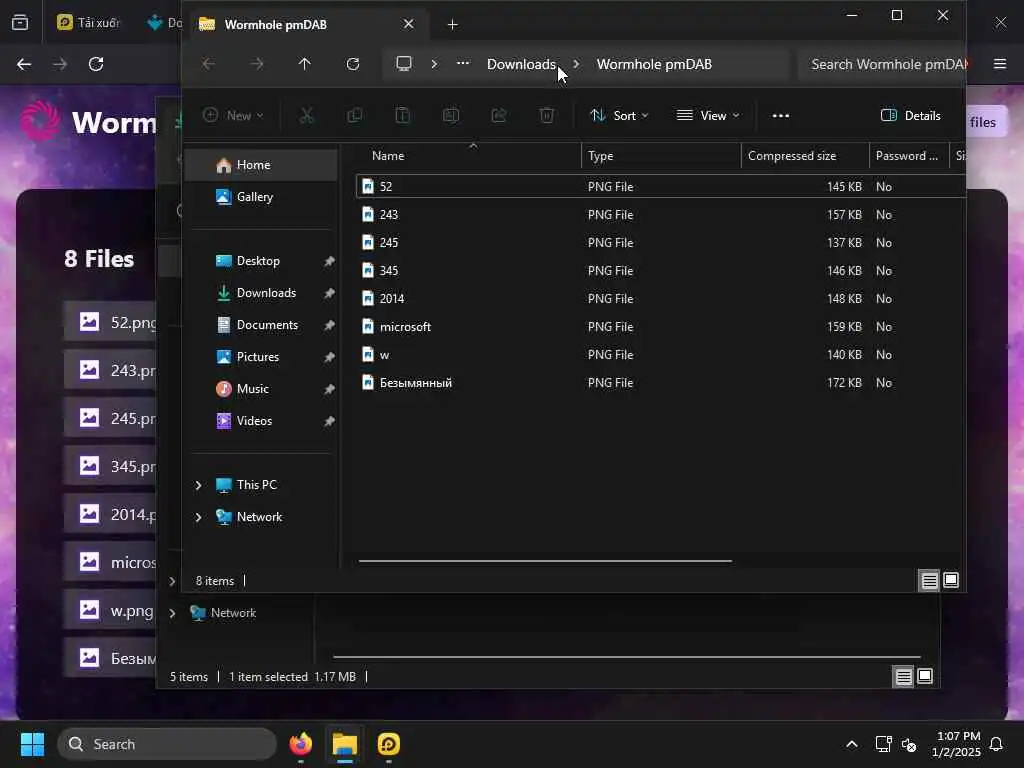The image size is (1024, 768).
Task: Click the browser back arrow
Action: [x=24, y=64]
